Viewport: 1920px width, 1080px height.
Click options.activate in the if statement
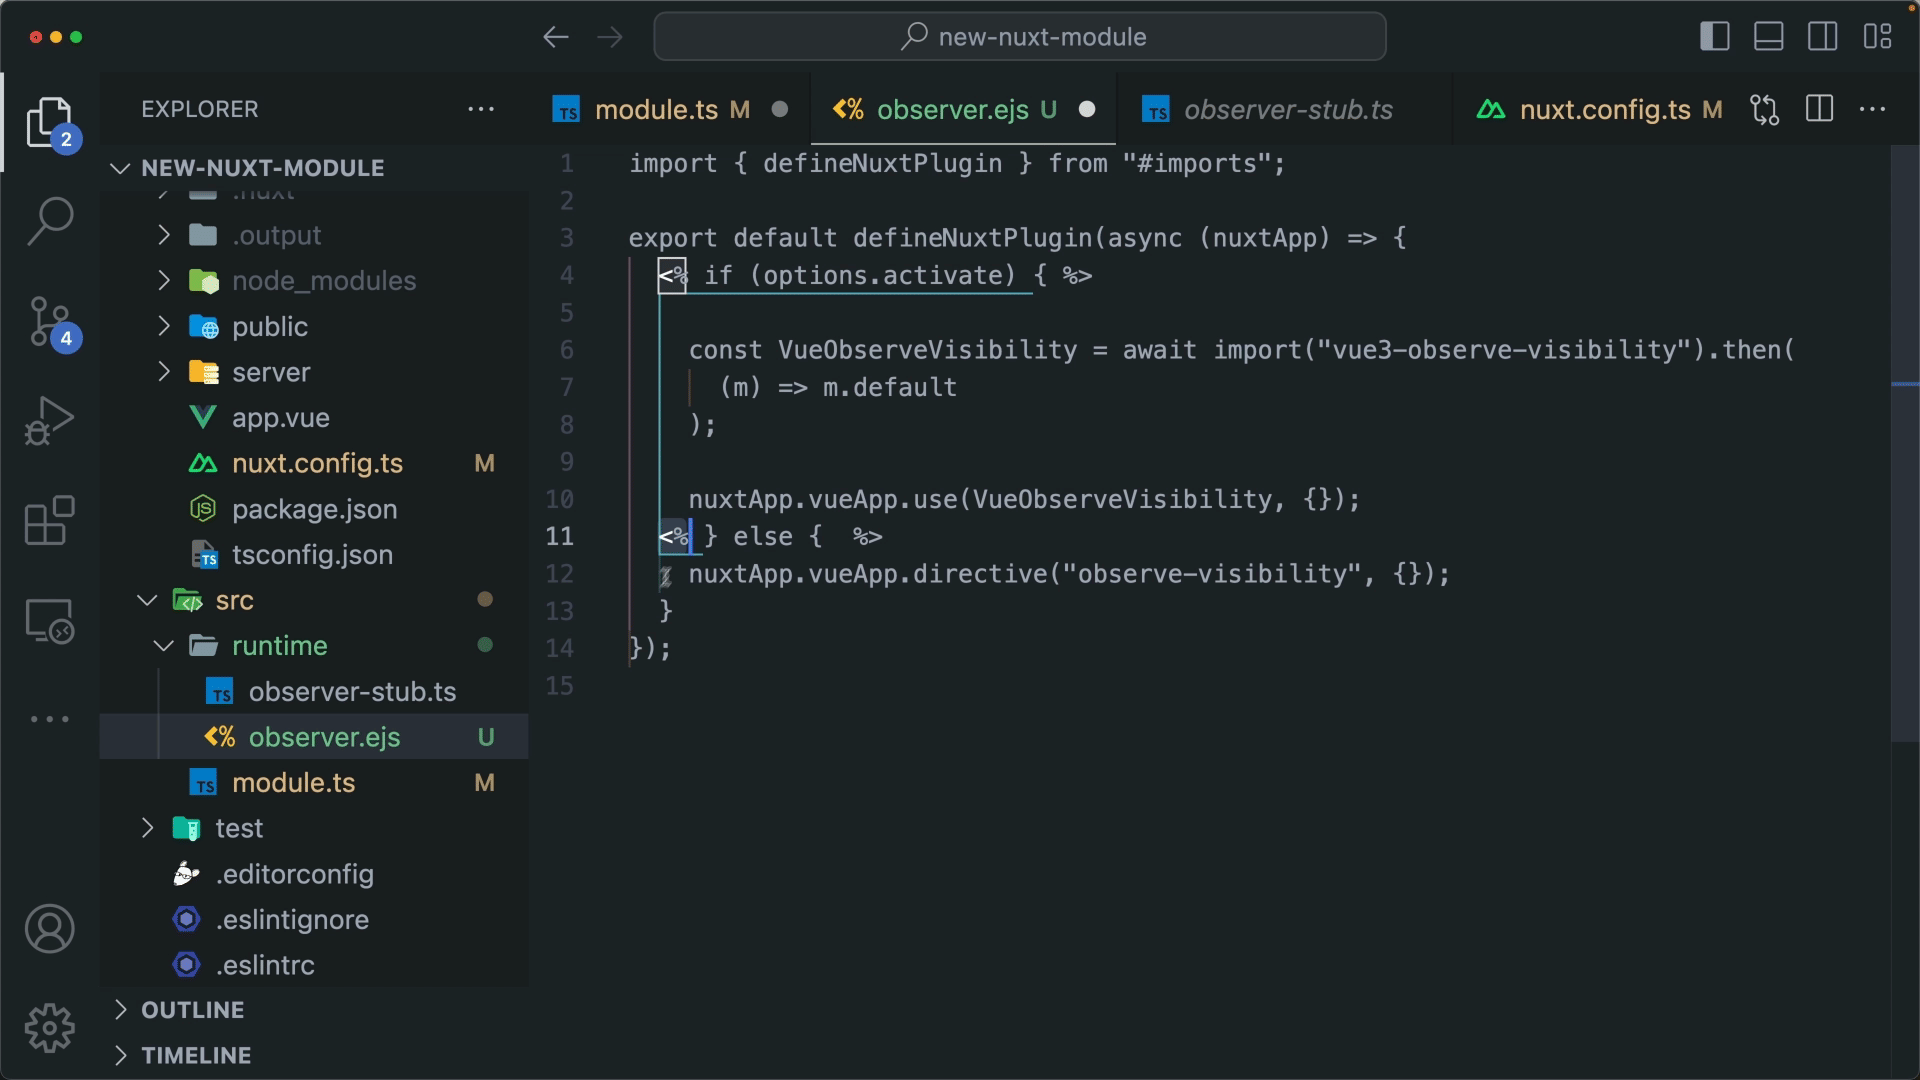(x=883, y=276)
